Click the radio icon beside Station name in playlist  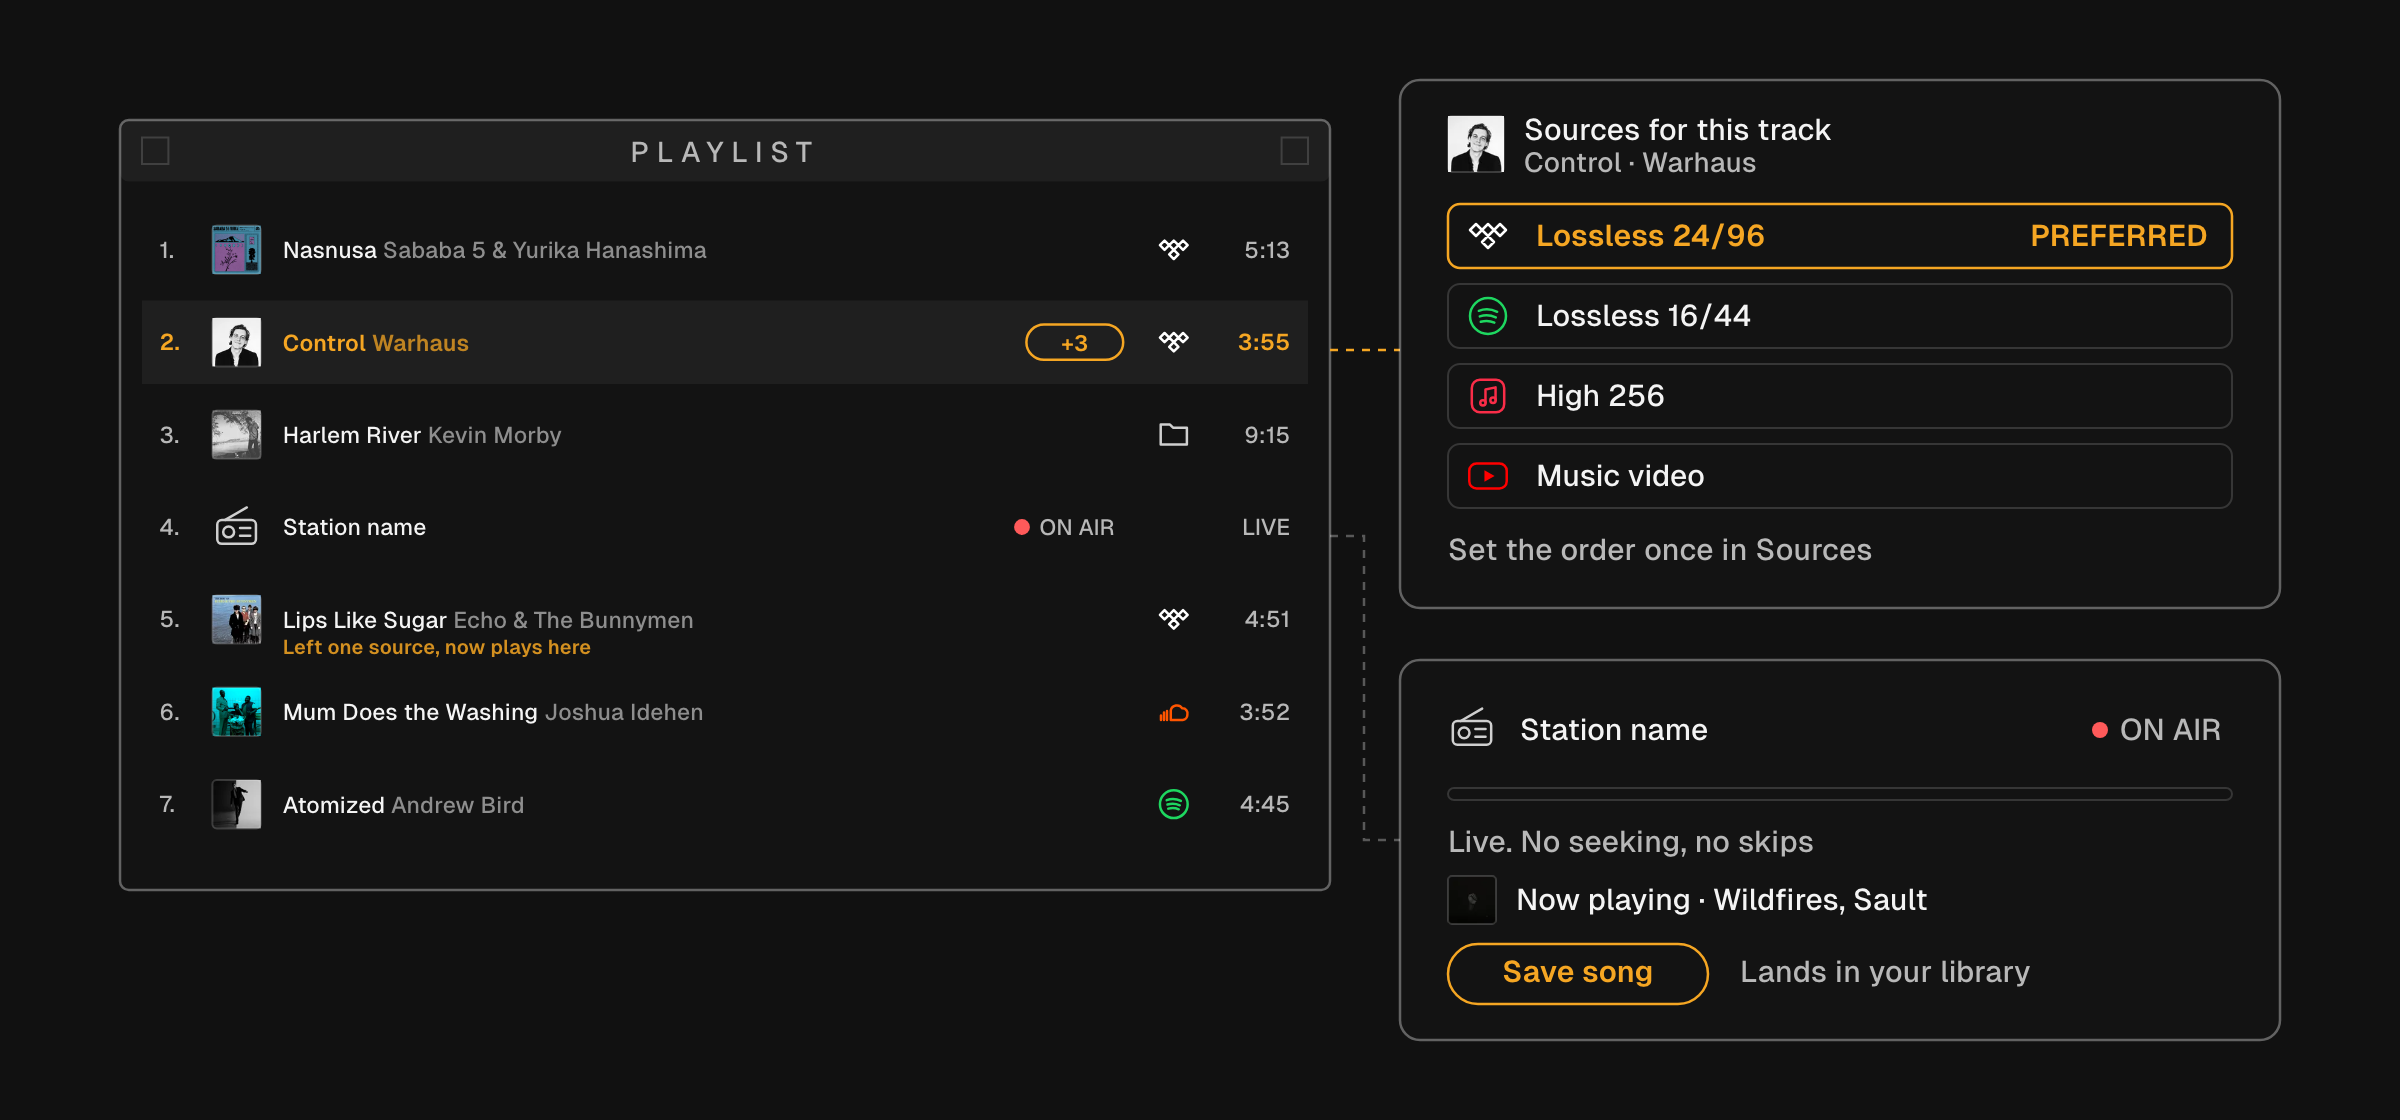[x=236, y=527]
